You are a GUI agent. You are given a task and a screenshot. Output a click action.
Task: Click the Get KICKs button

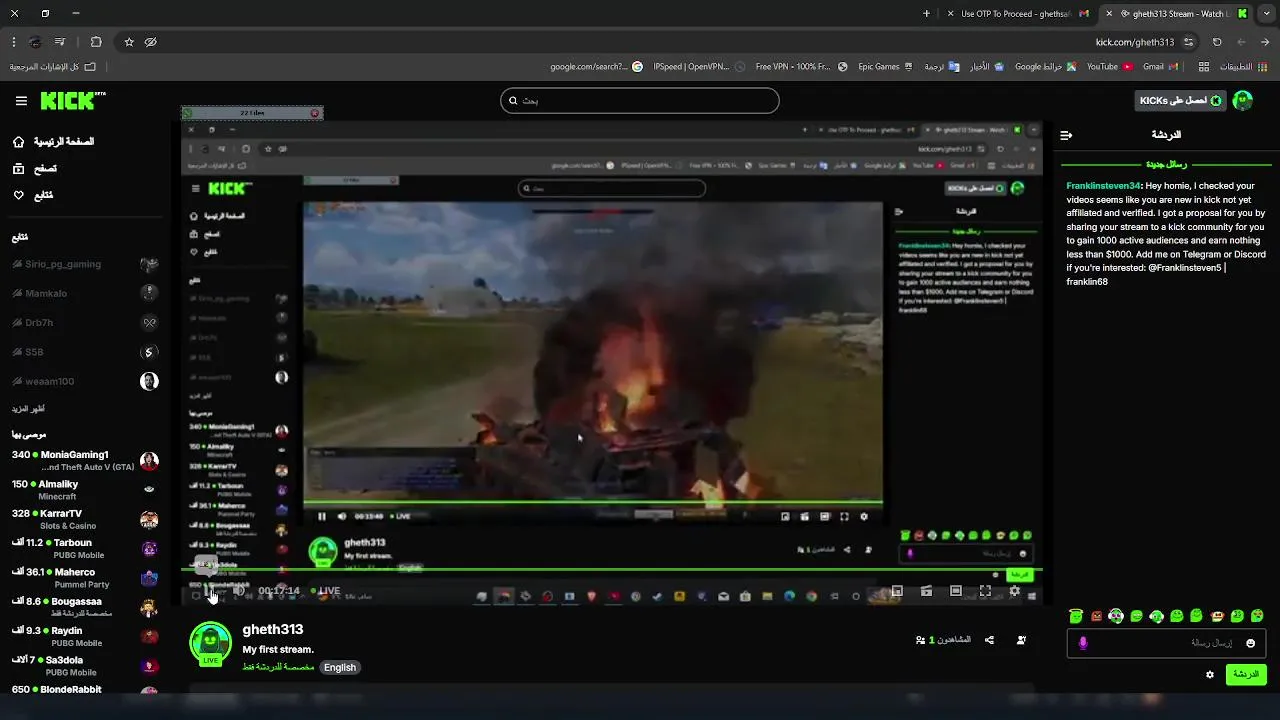[x=1180, y=100]
